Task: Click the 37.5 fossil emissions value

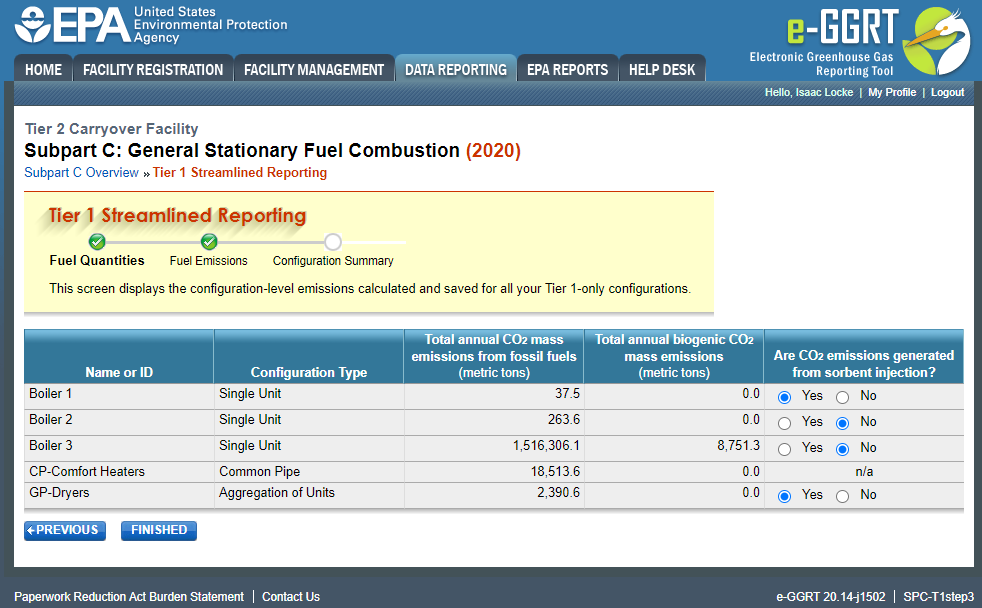Action: 567,393
